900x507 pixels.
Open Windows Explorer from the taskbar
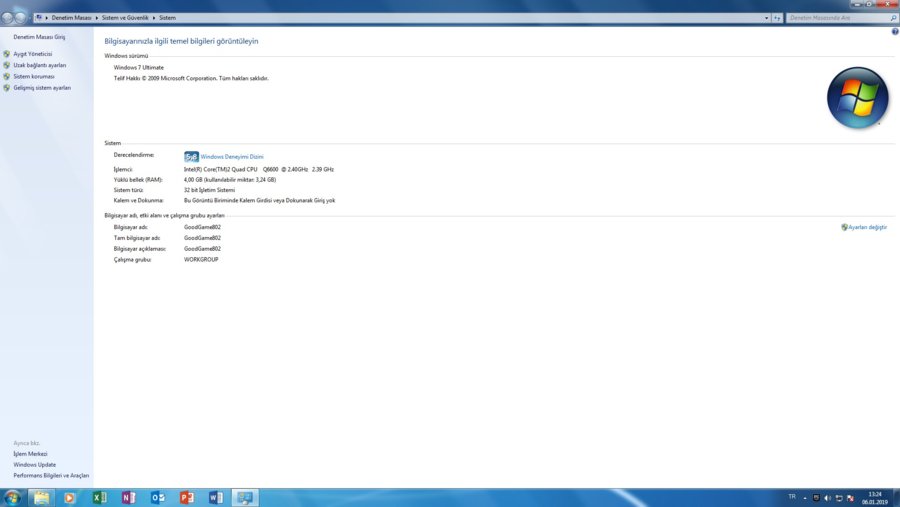click(41, 498)
